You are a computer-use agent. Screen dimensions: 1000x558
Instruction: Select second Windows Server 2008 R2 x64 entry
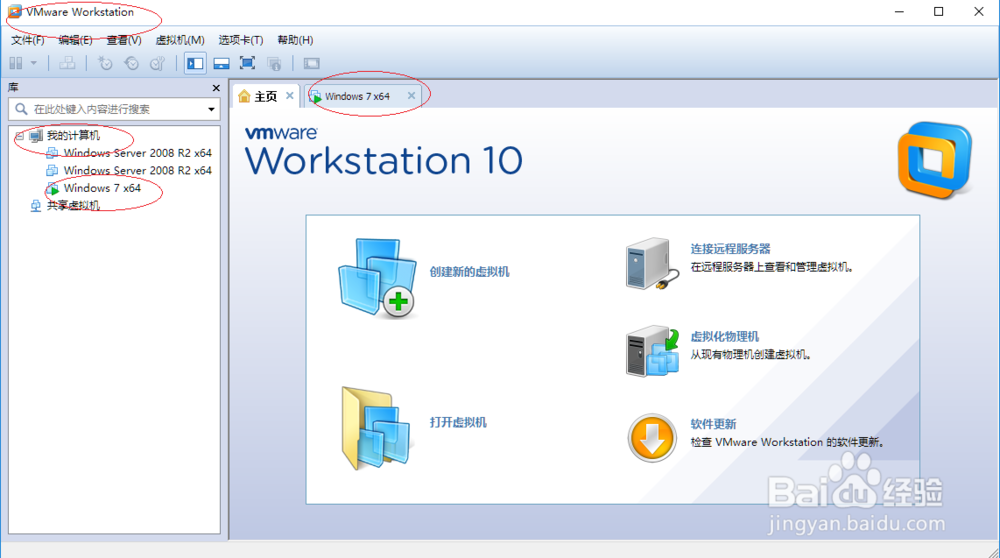[x=138, y=170]
